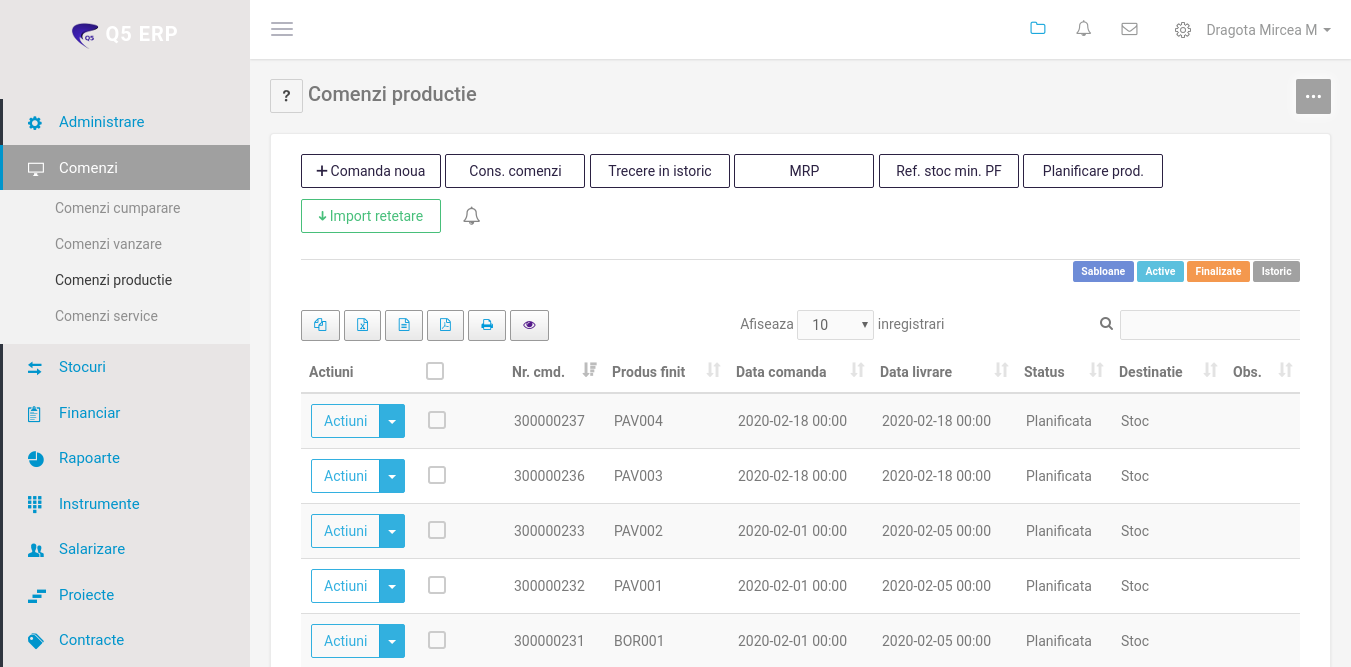Export the table to Excel
The height and width of the screenshot is (667, 1351).
(362, 325)
